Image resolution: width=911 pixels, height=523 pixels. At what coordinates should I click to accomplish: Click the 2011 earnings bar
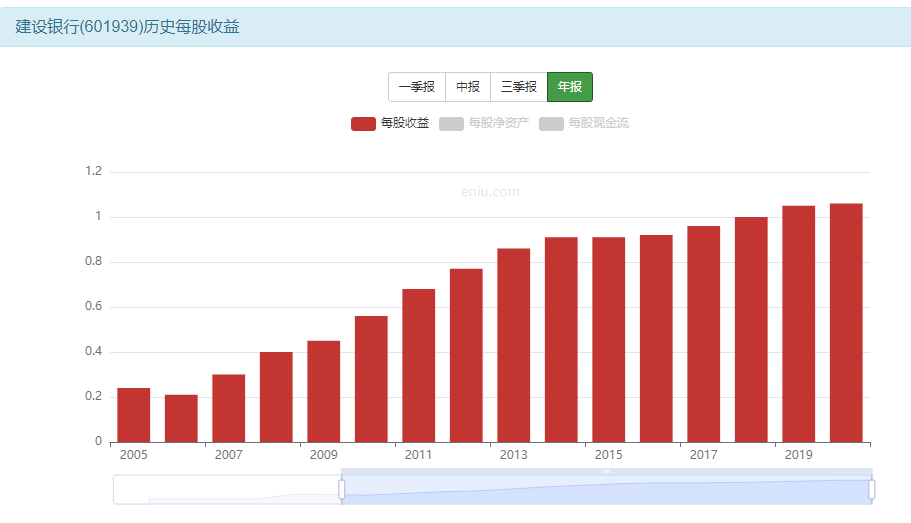click(419, 366)
